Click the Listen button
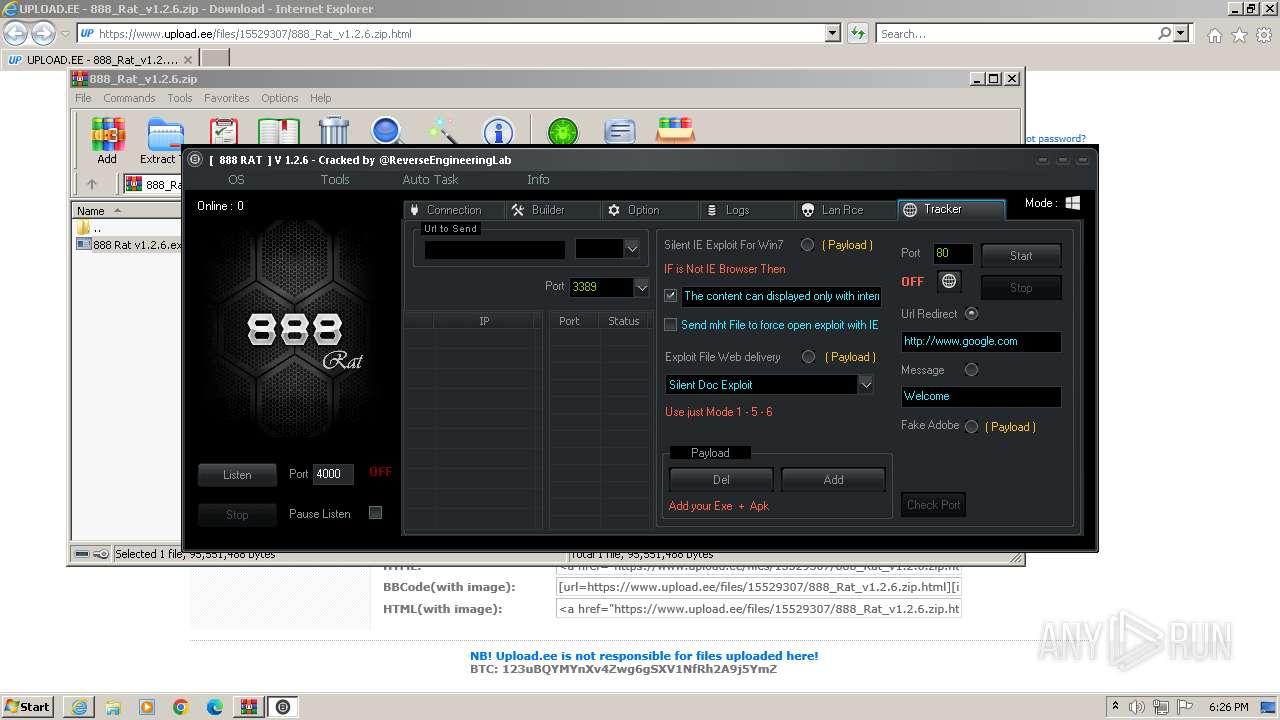 pyautogui.click(x=237, y=475)
